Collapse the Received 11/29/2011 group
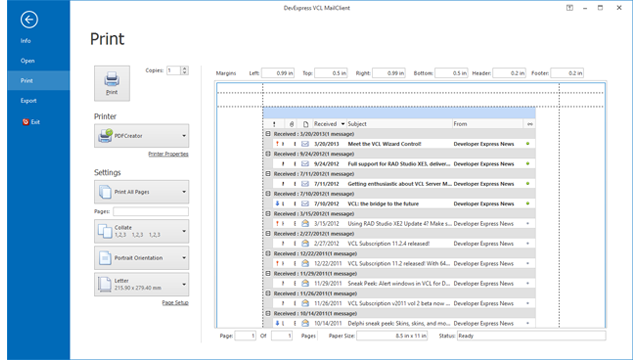The image size is (640, 360). coord(268,273)
